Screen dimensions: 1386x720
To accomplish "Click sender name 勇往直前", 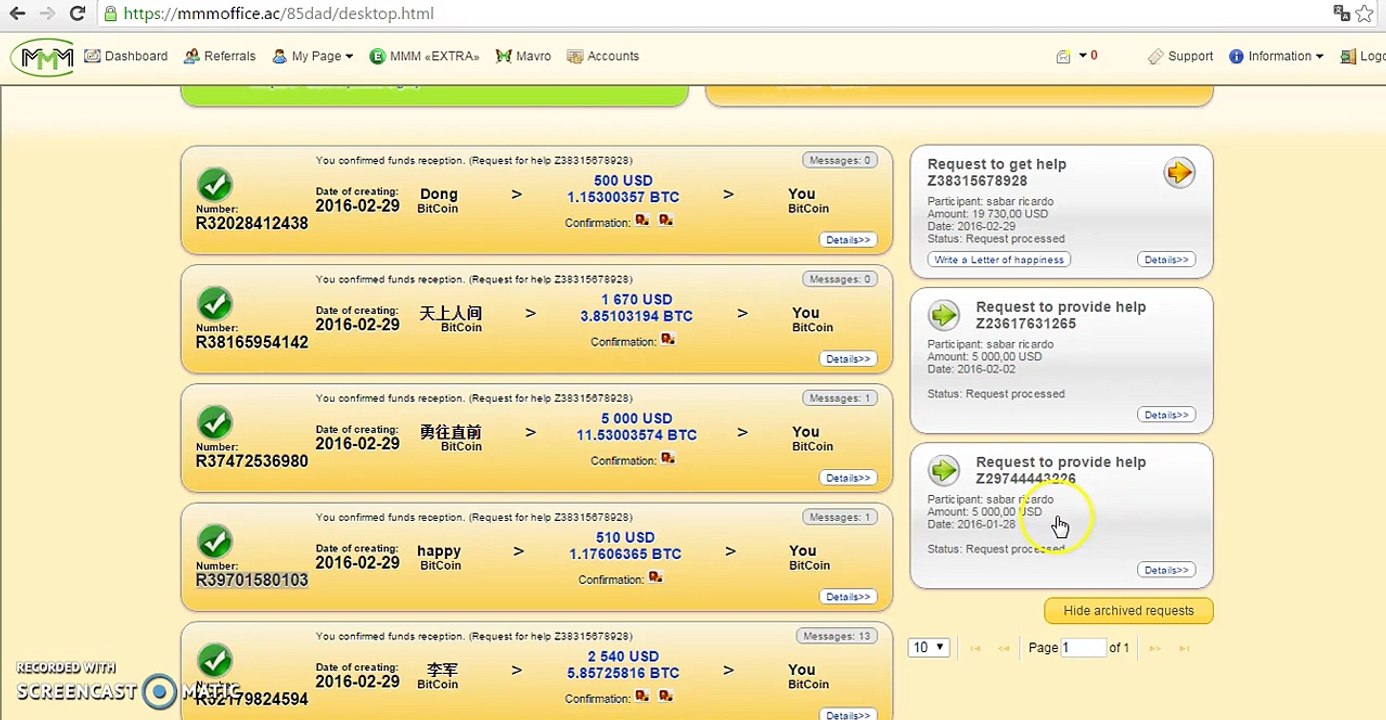I will [450, 432].
